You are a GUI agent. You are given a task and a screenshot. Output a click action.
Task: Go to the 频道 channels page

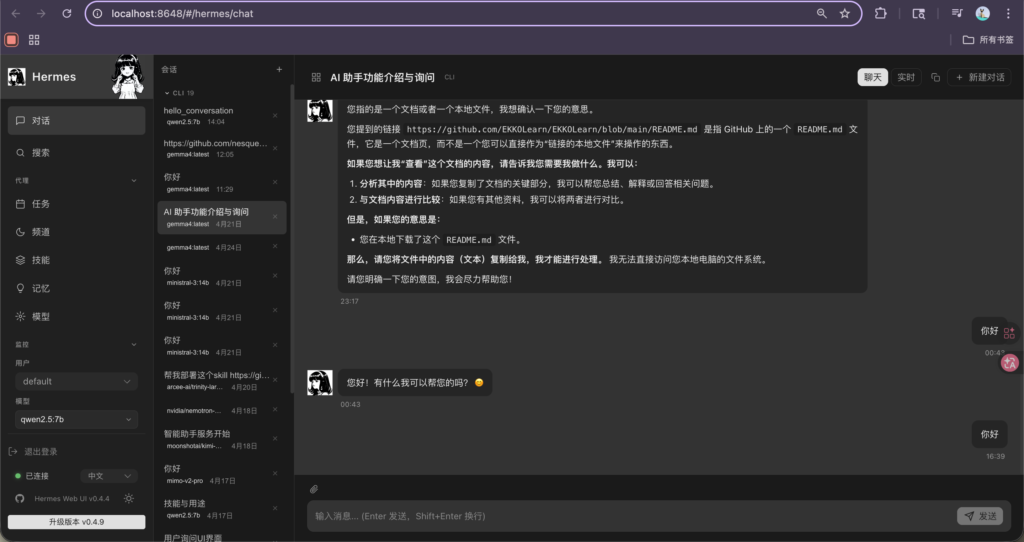(76, 232)
